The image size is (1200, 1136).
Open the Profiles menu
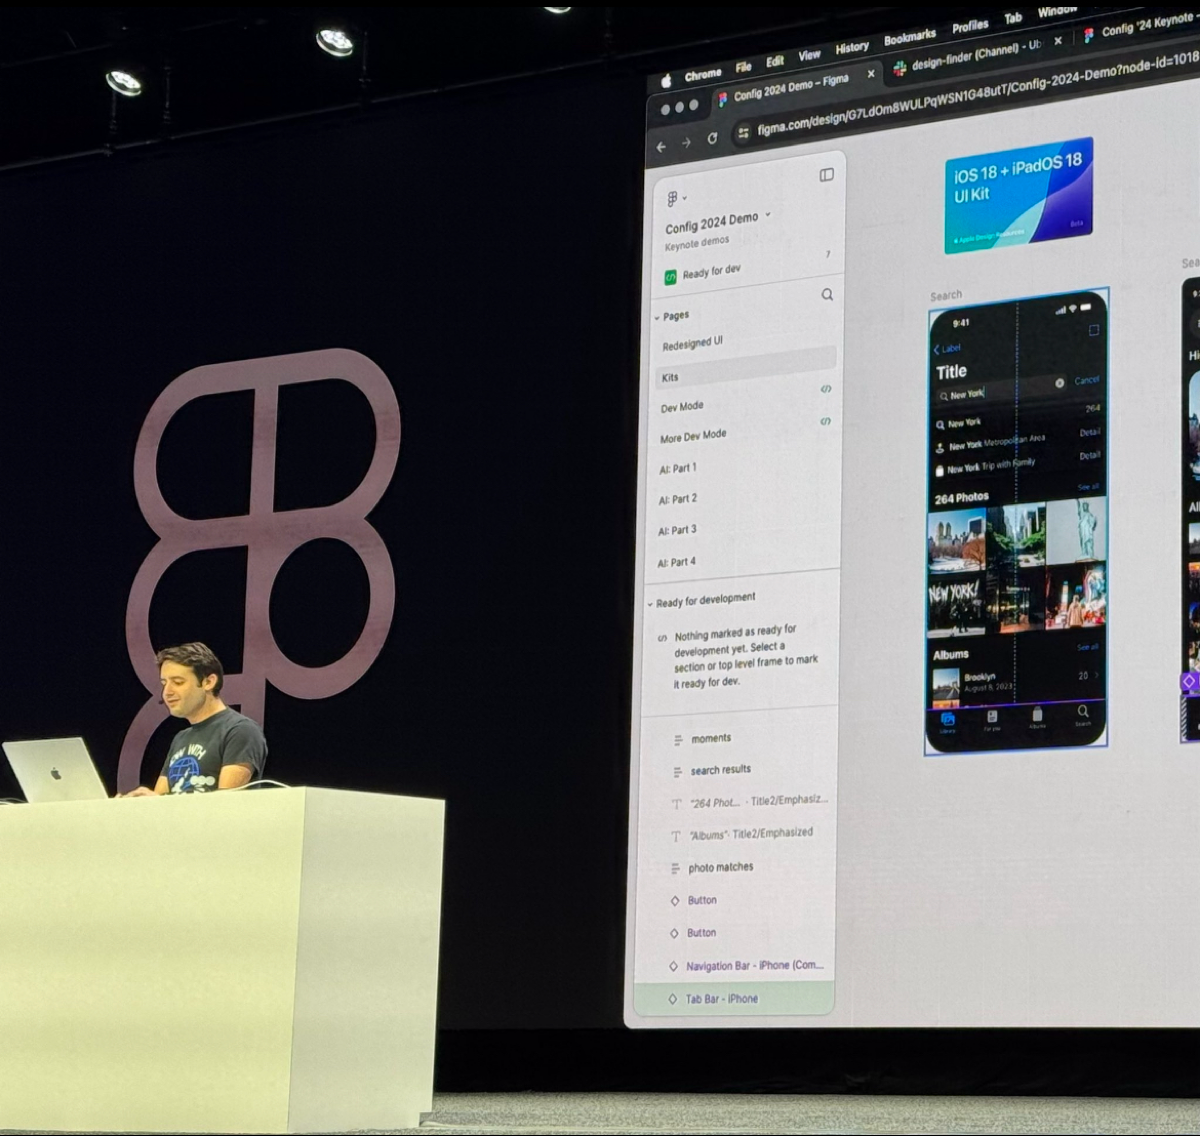[x=970, y=26]
